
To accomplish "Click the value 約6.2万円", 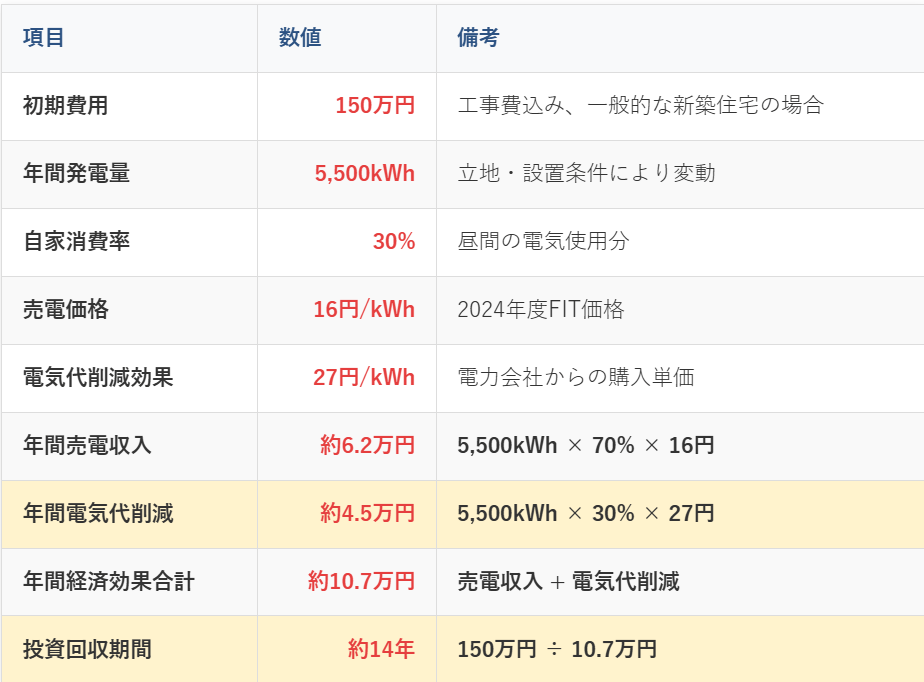I will [x=368, y=446].
